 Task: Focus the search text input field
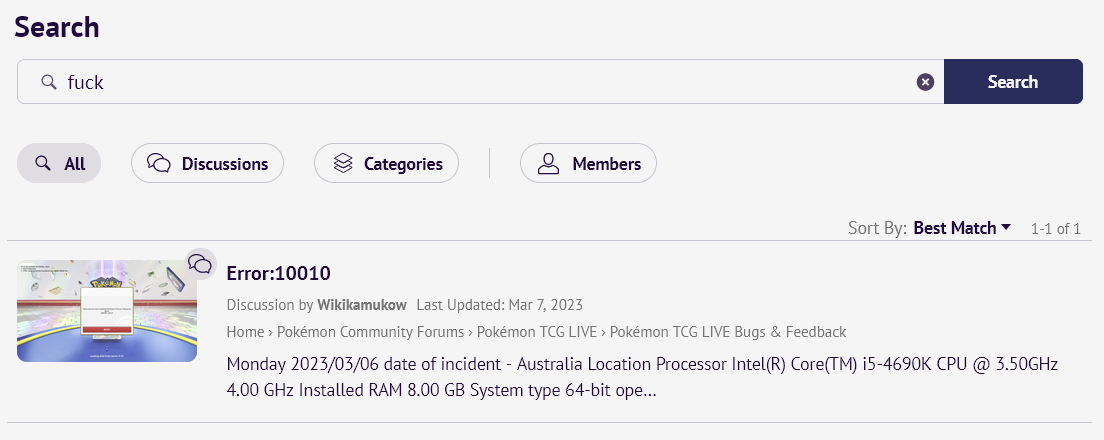[x=480, y=82]
